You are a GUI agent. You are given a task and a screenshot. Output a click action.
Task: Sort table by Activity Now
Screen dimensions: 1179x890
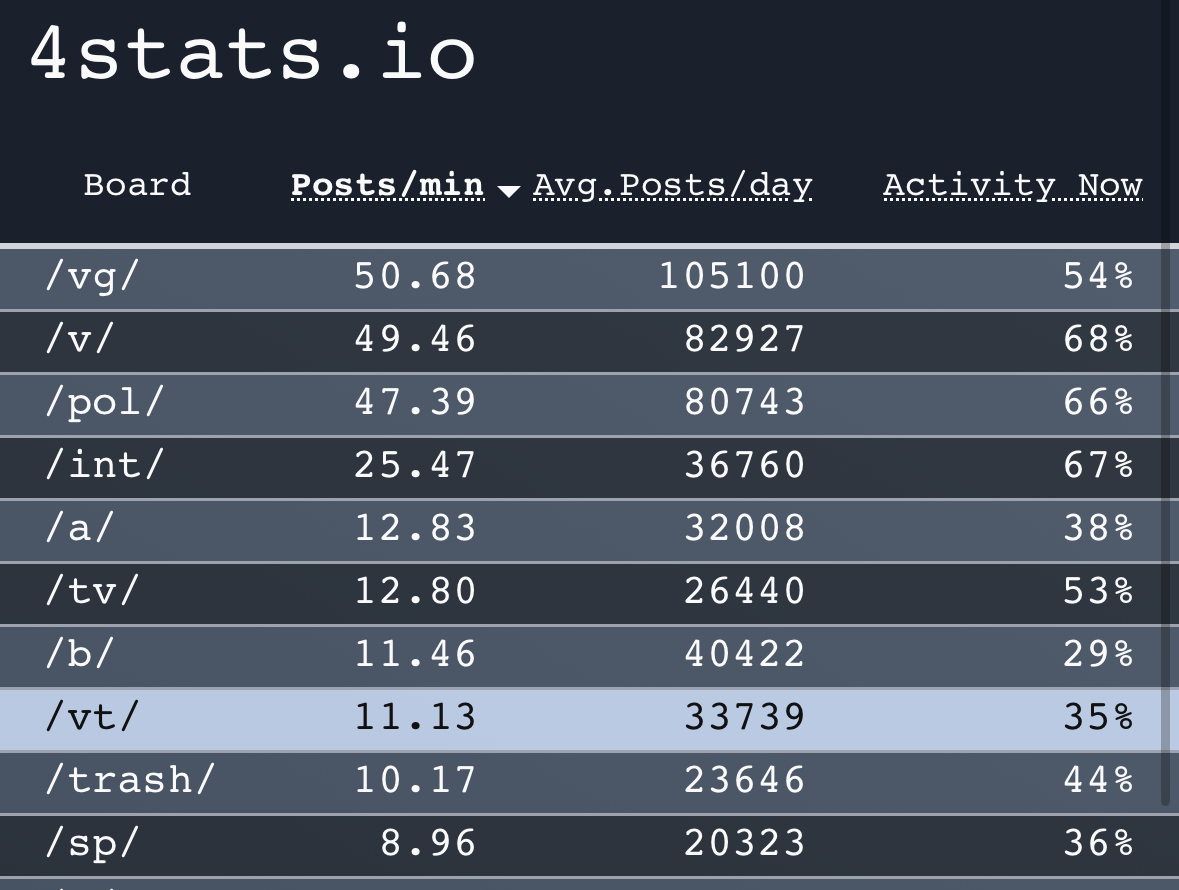1013,186
